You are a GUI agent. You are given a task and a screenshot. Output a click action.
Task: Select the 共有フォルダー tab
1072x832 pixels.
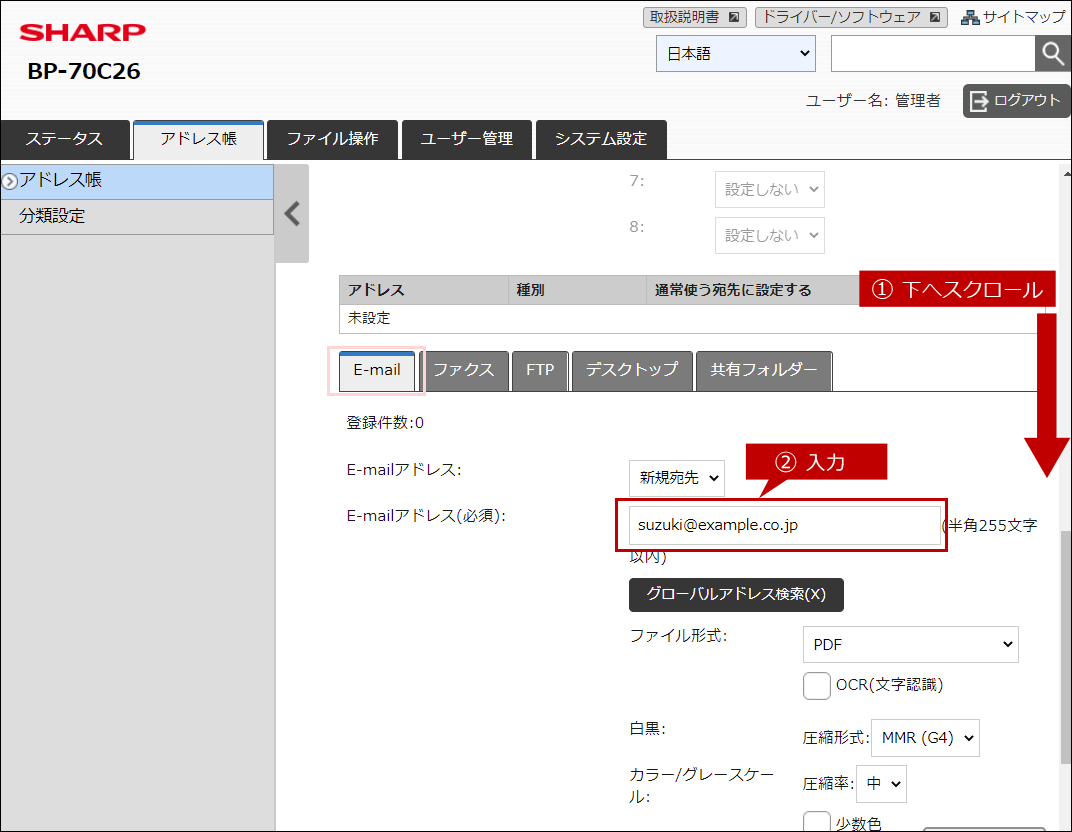764,371
